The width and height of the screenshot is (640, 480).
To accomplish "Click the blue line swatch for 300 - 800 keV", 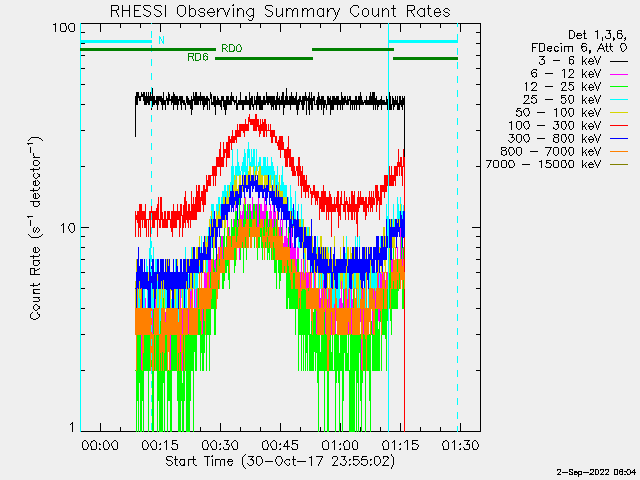I will (619, 139).
